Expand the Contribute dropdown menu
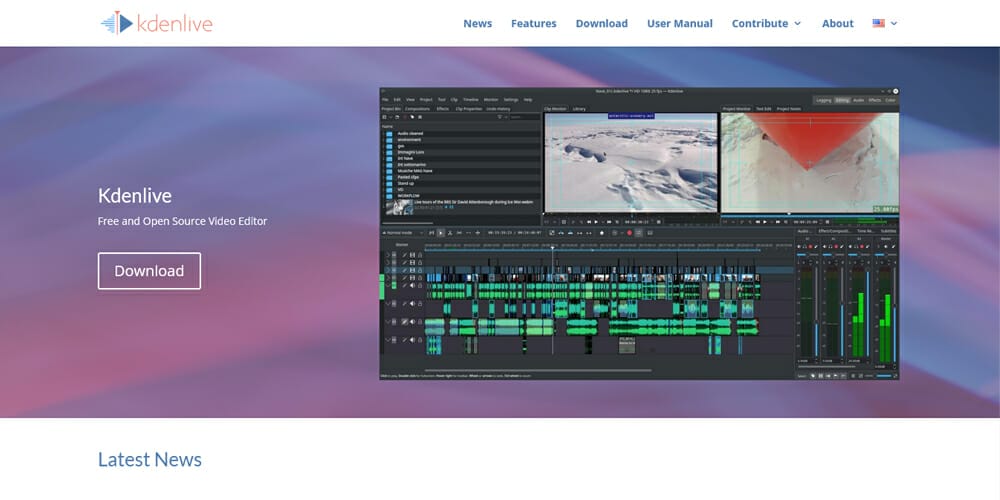 coord(766,24)
